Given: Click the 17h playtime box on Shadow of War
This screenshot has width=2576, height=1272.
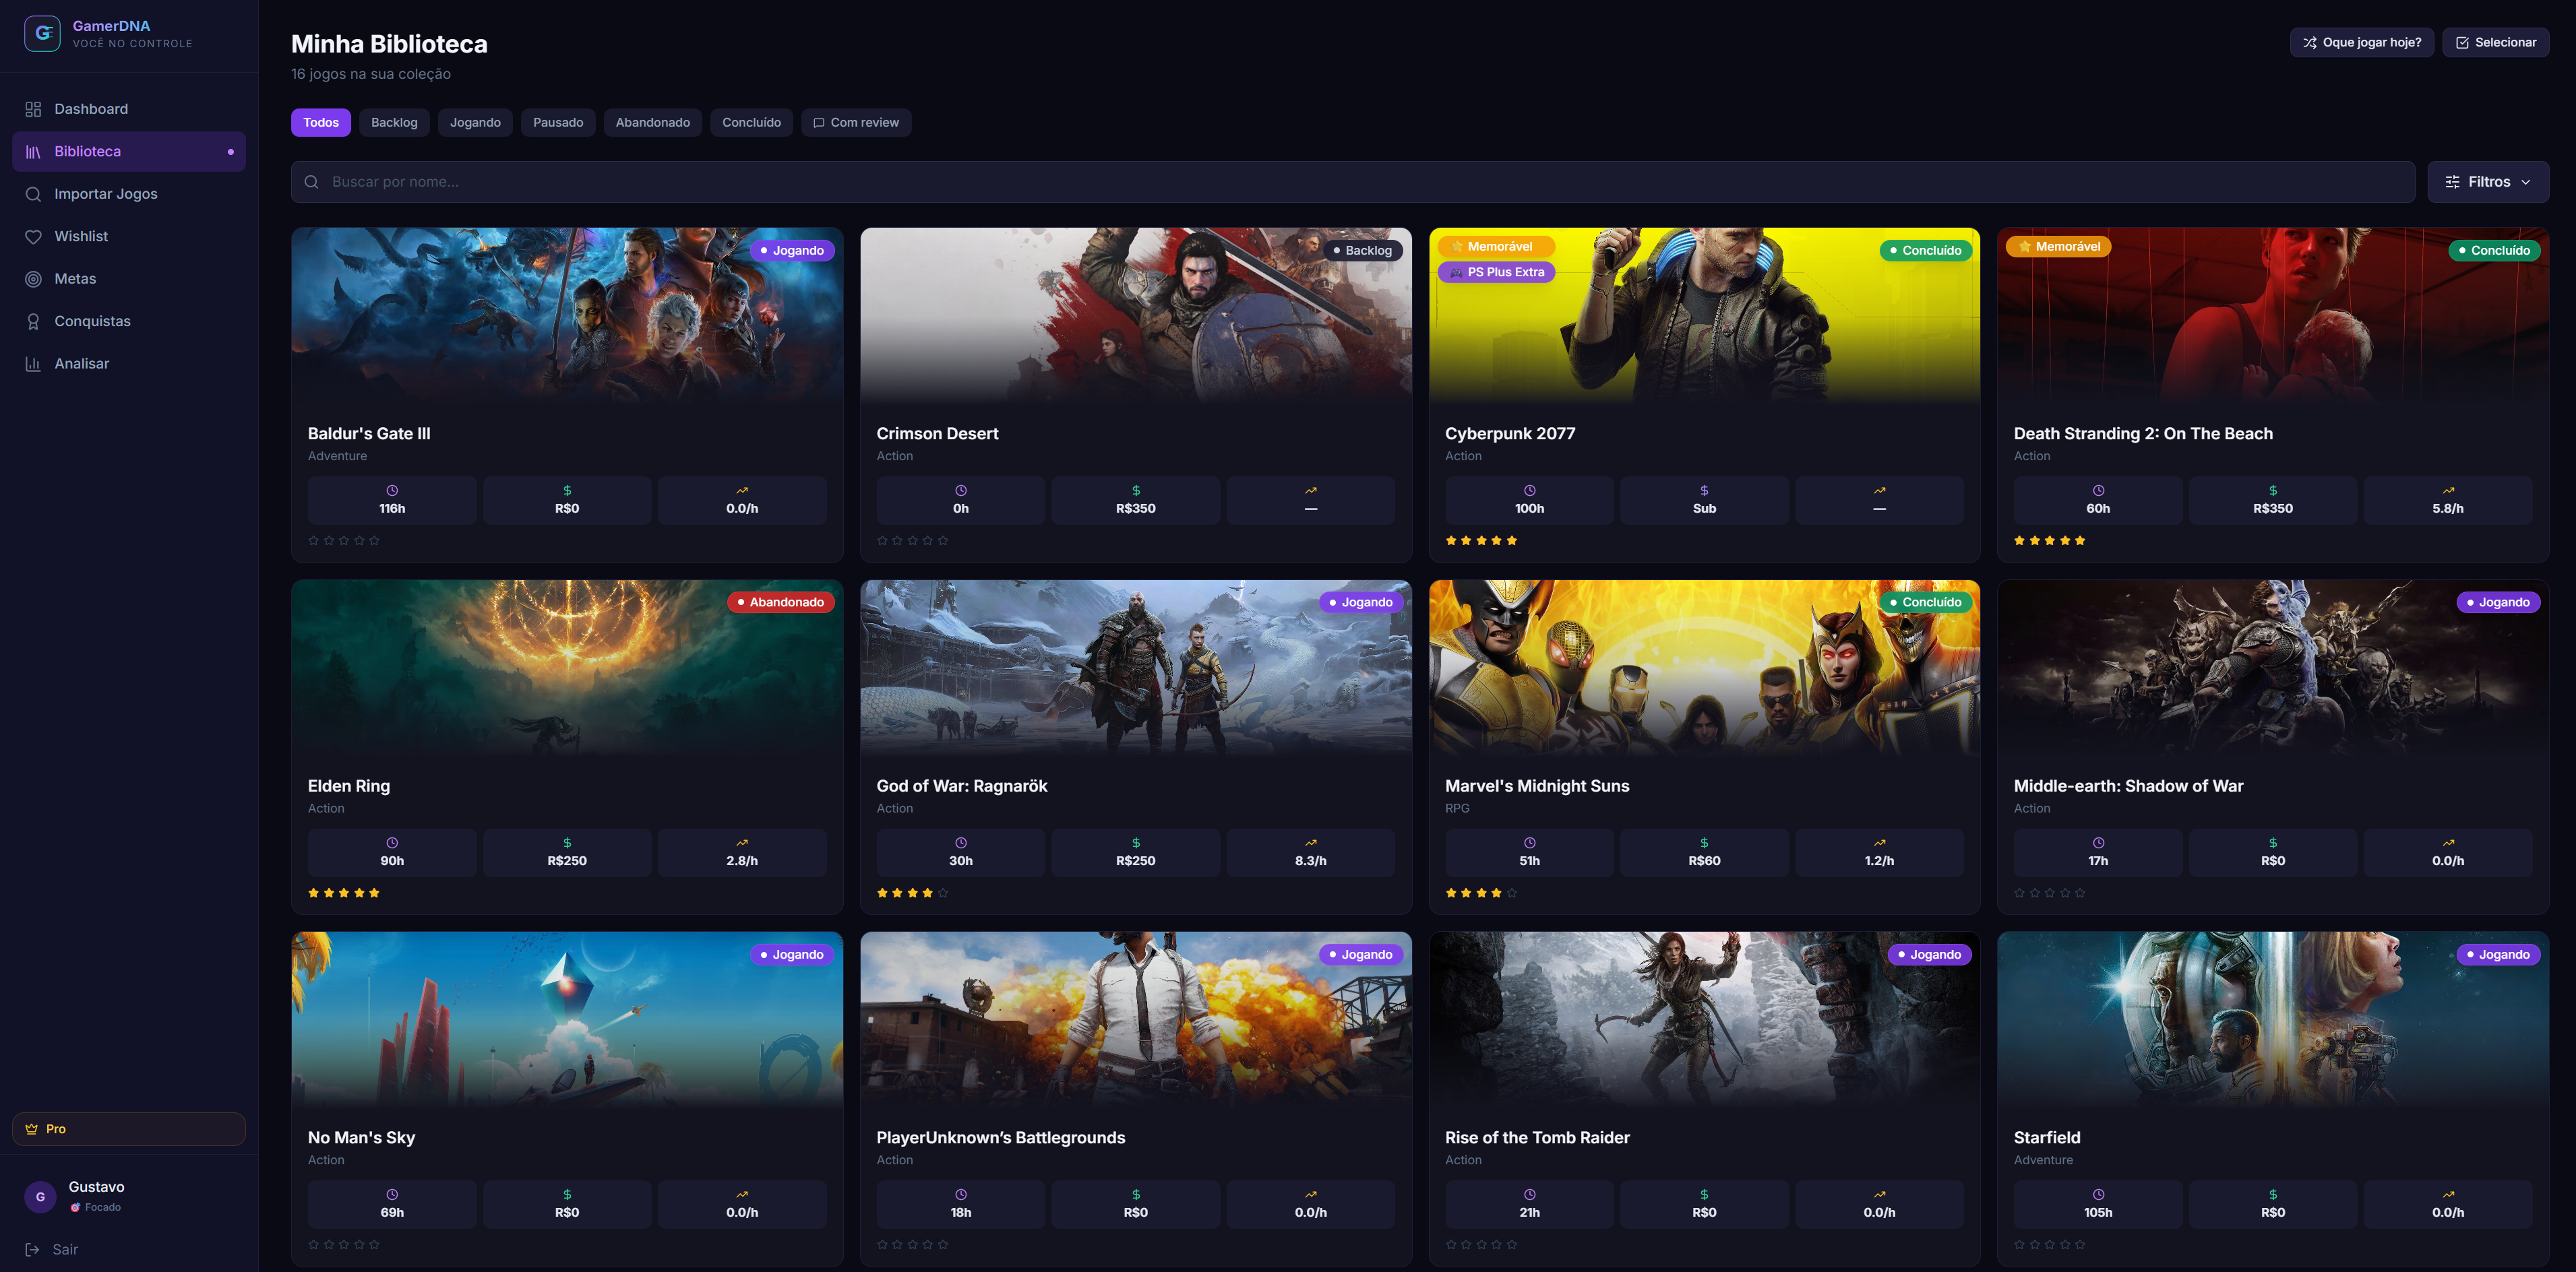Looking at the screenshot, I should pyautogui.click(x=2098, y=852).
